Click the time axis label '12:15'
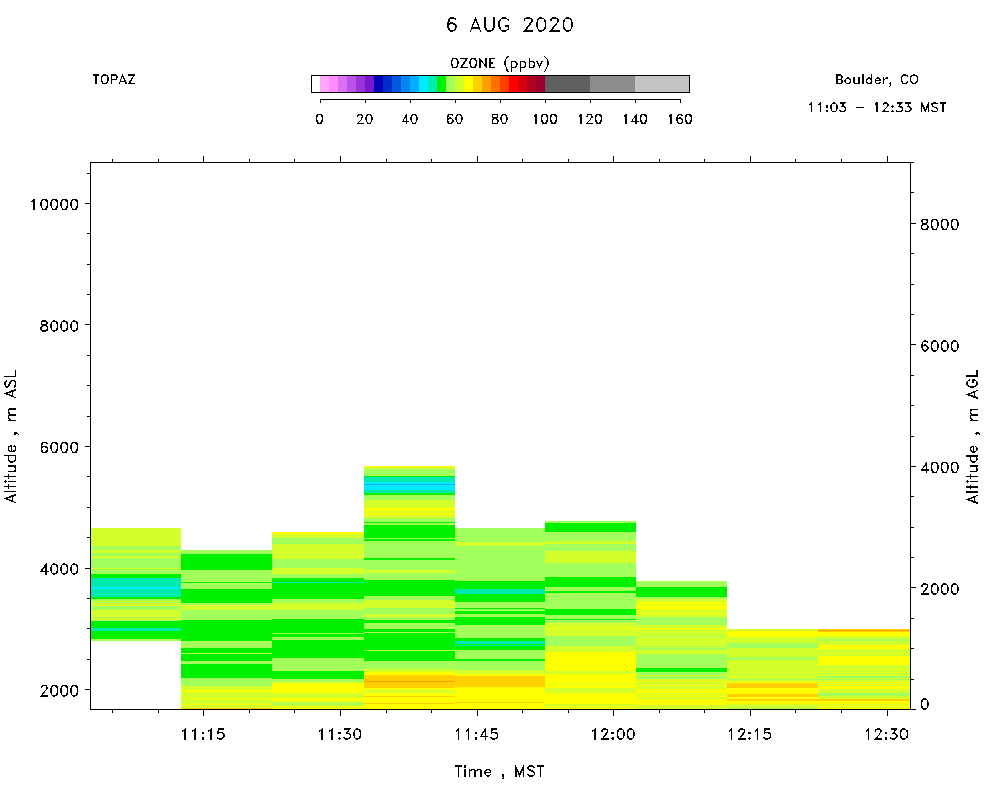Viewport: 1000px width, 800px height. tap(749, 734)
